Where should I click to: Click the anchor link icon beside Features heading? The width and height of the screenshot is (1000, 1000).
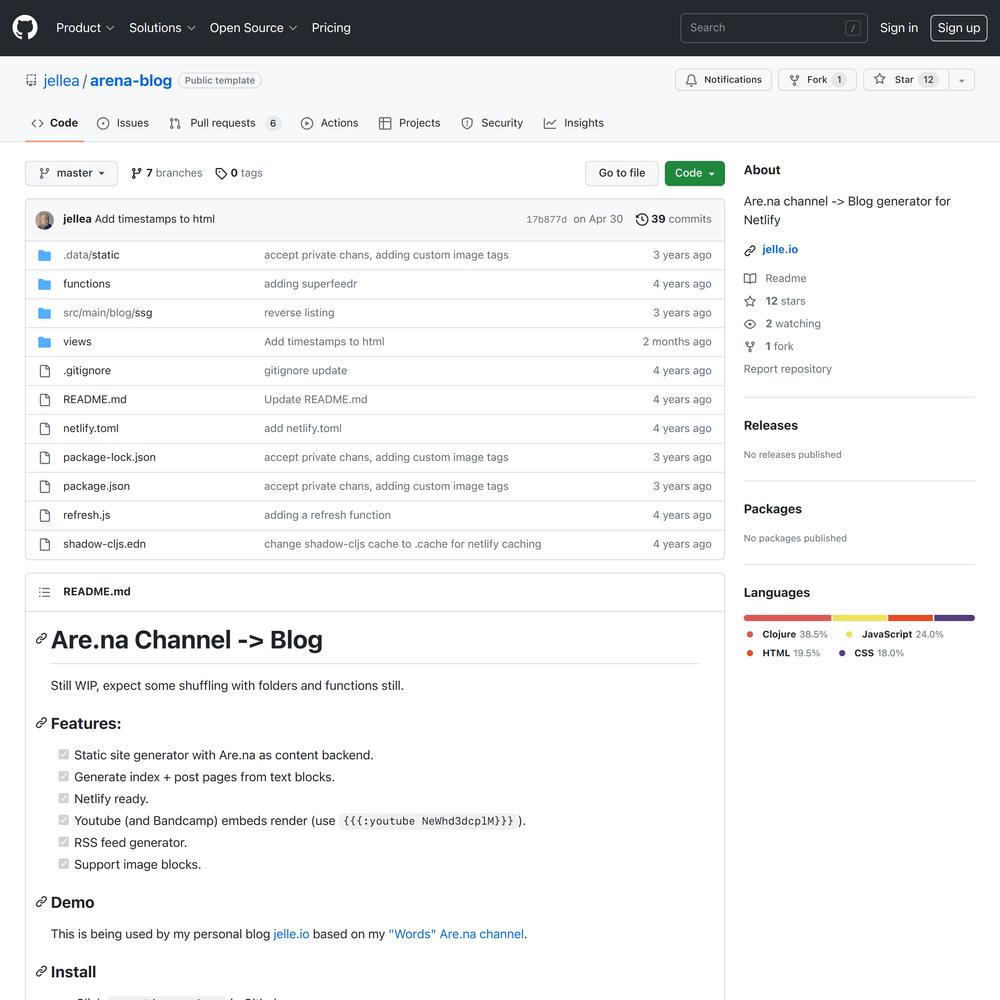41,723
